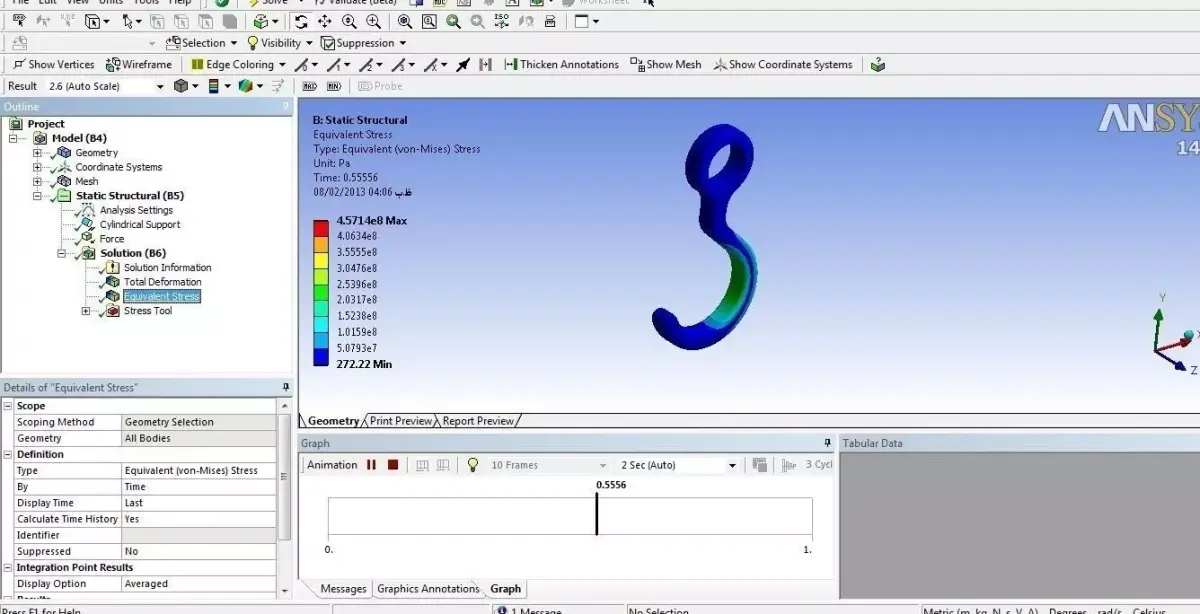Click the Label annotation tool icon
The image size is (1200, 614).
pyautogui.click(x=19, y=21)
